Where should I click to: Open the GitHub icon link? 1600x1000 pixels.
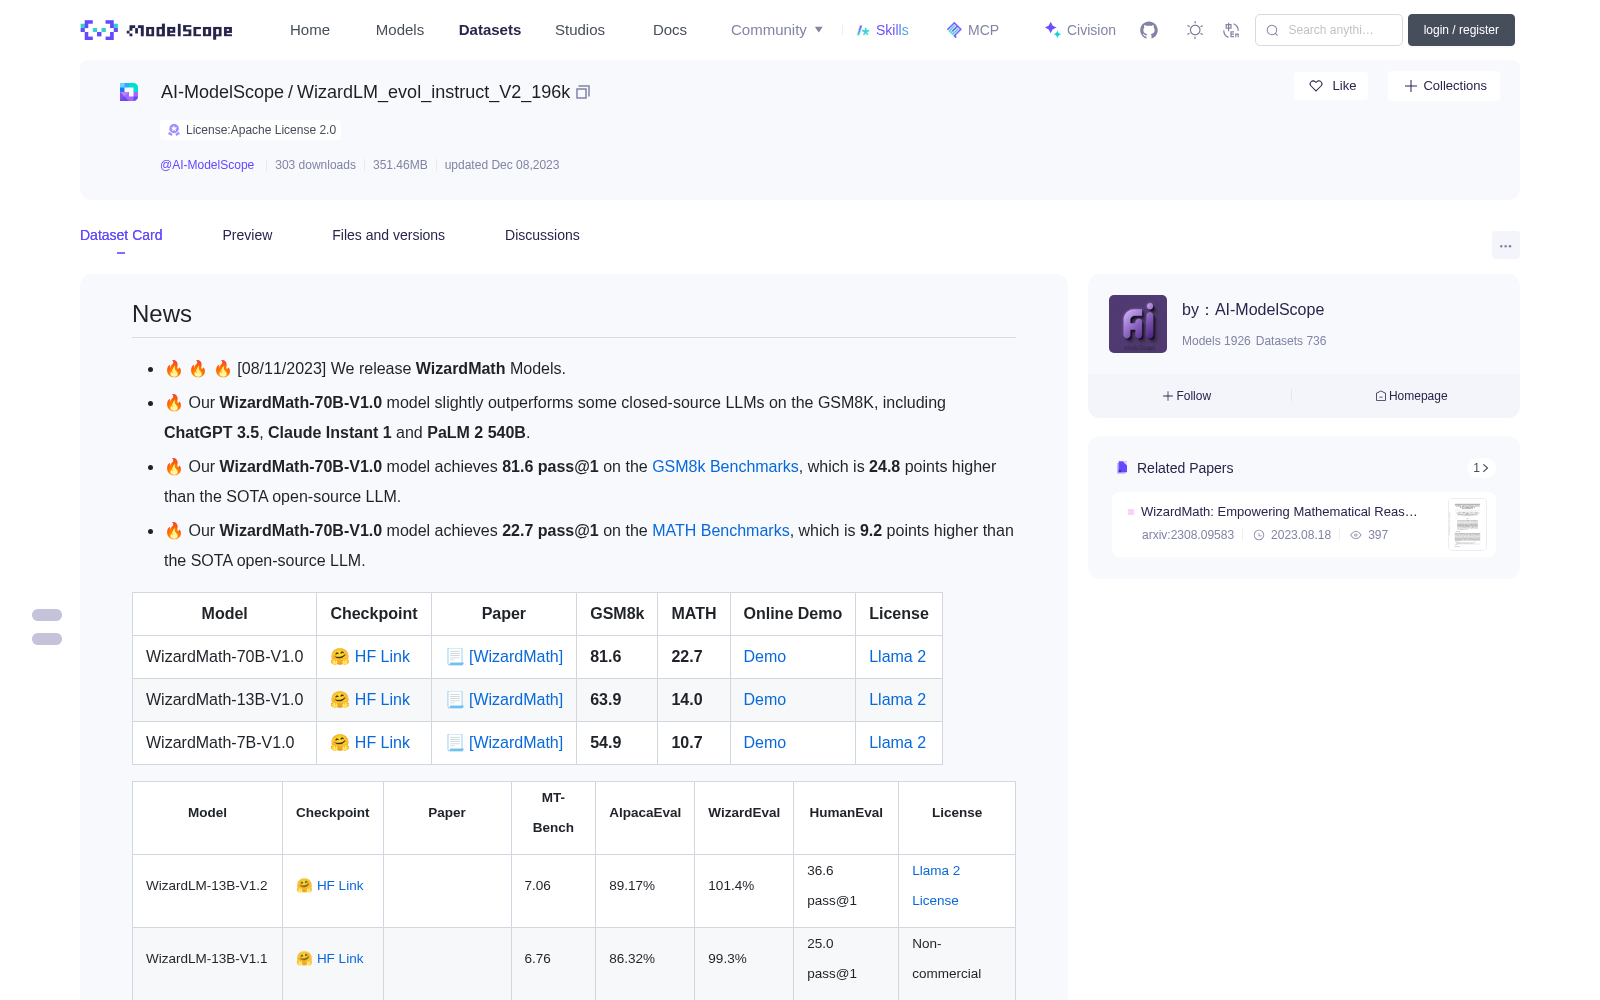pos(1149,30)
